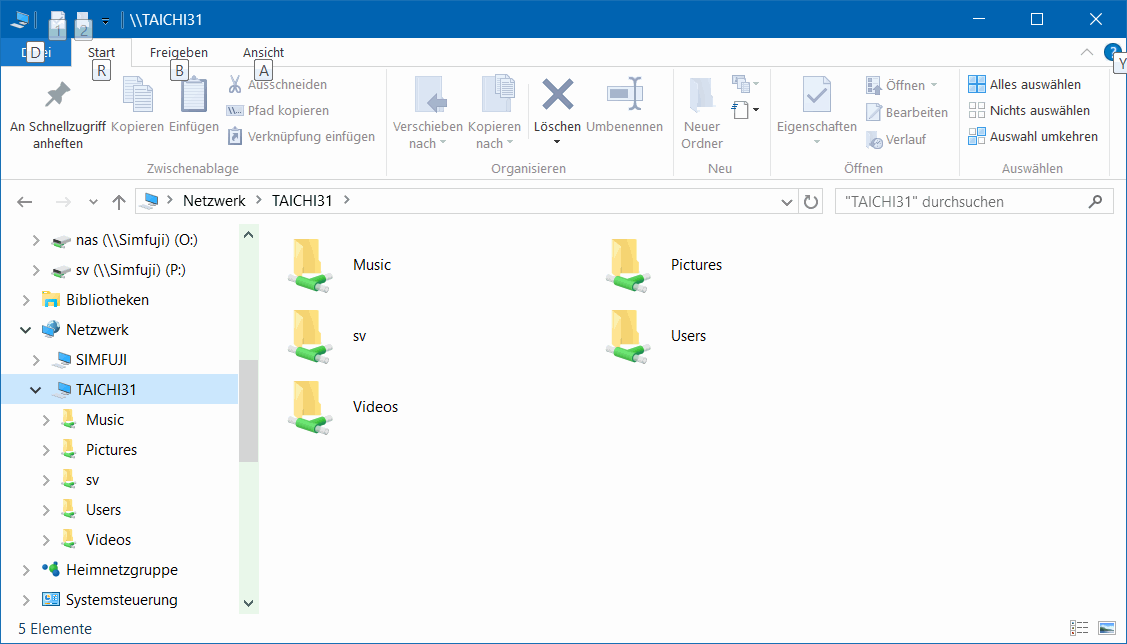1127x644 pixels.
Task: Switch to details view in status bar
Action: pyautogui.click(x=1079, y=628)
